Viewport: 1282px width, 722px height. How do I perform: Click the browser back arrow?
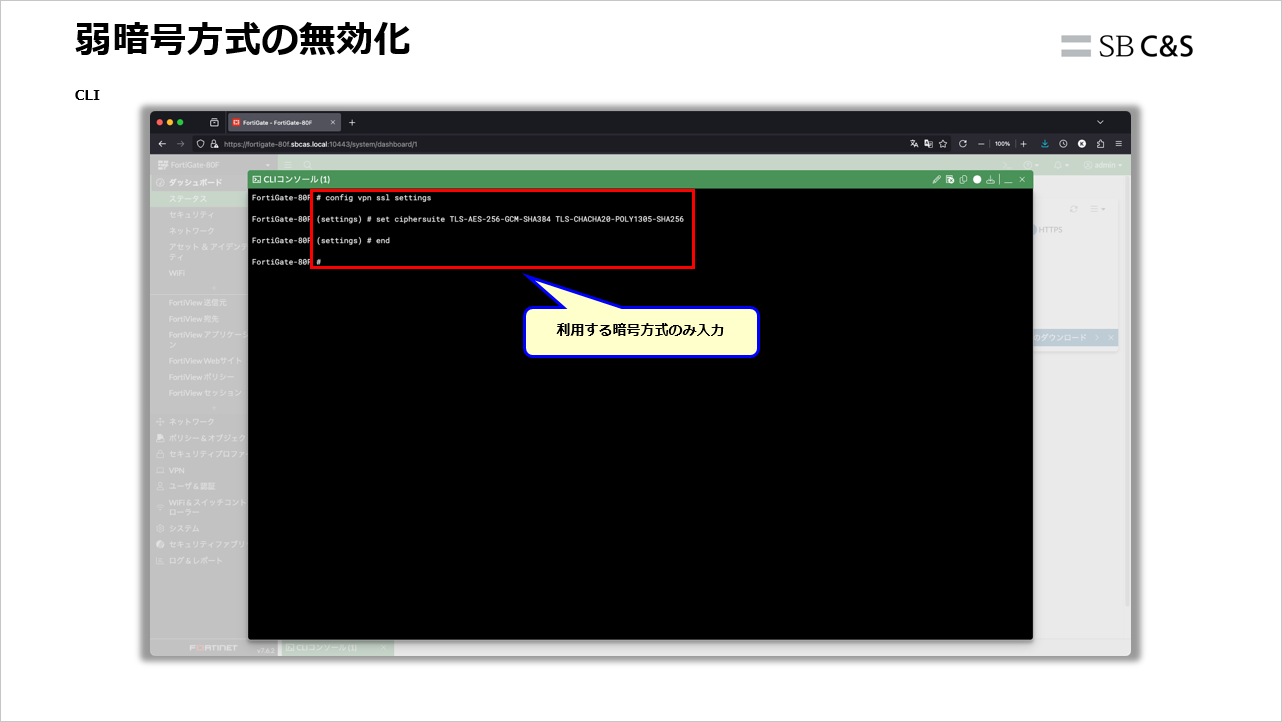(x=163, y=143)
